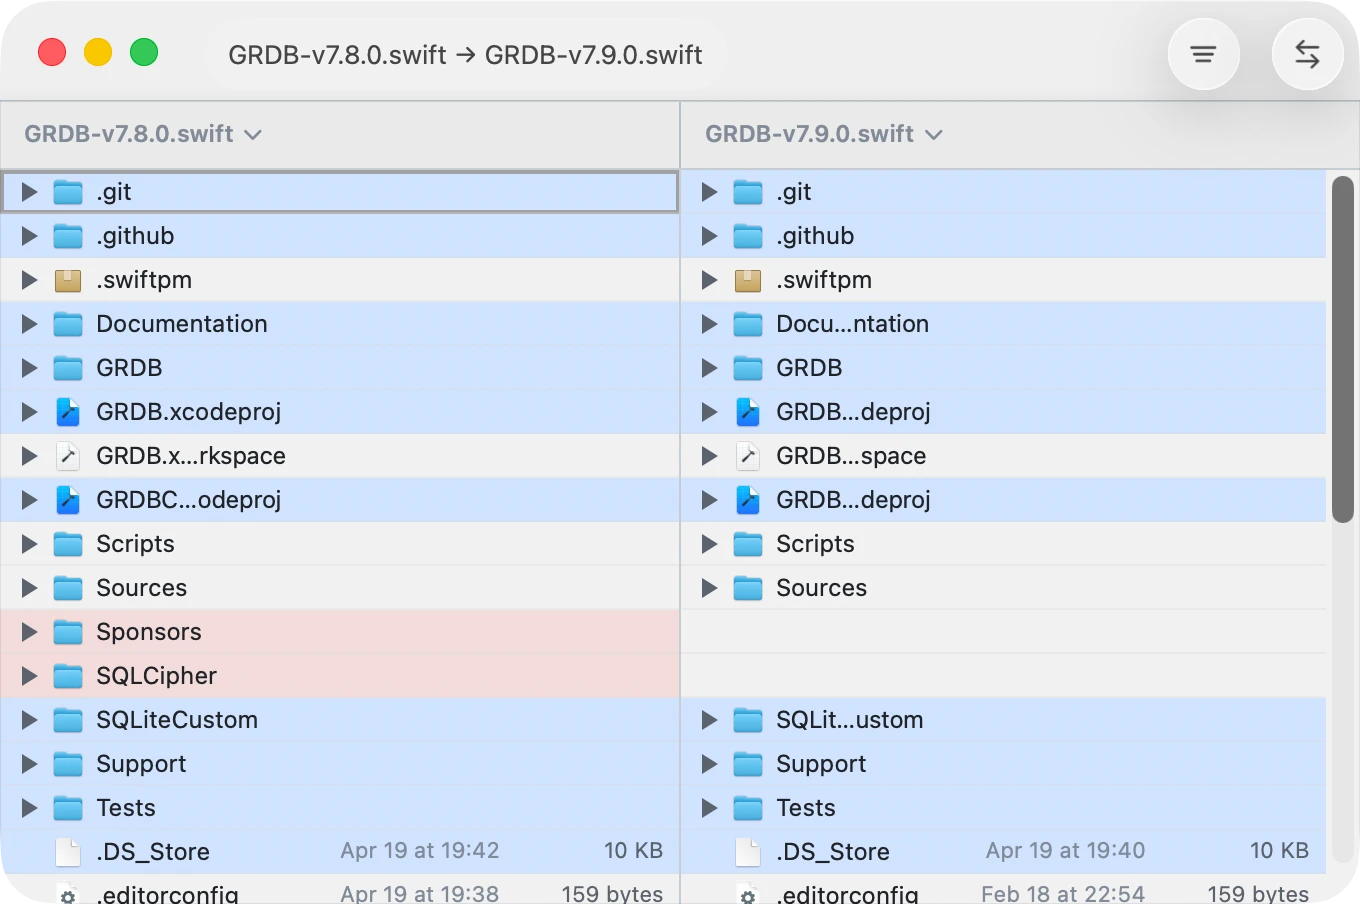
Task: Select the .swiftpm name in the v7.9.0 pane
Action: [824, 280]
